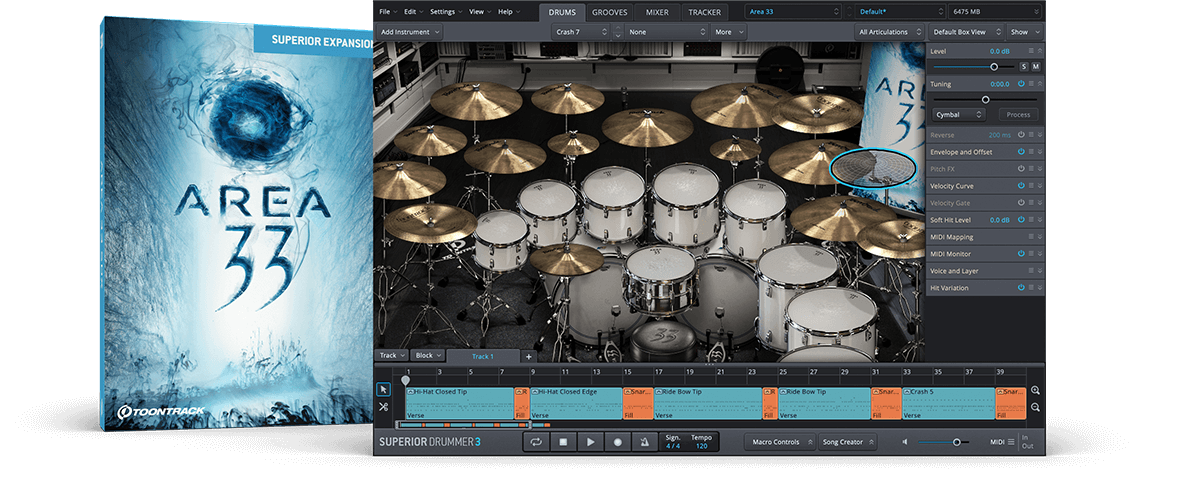The width and height of the screenshot is (1200, 488).
Task: Open the None dropdown
Action: (x=666, y=32)
